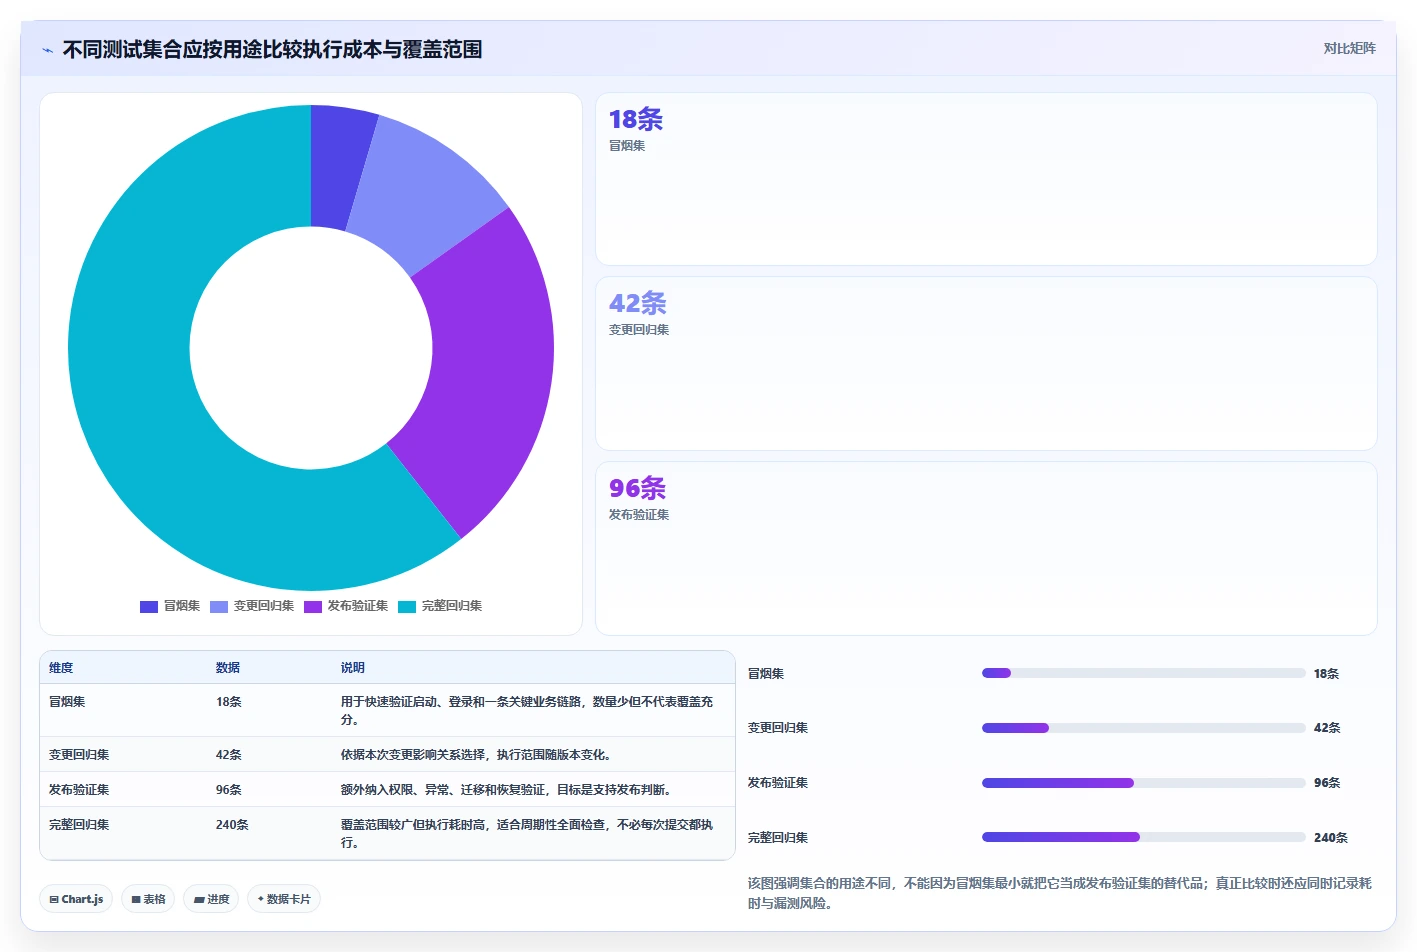
Task: Toggle the 冒烟集 legend color box
Action: pos(149,606)
